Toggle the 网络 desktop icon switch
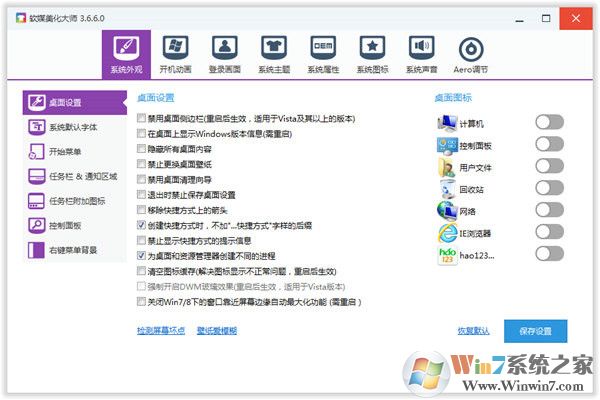600x400 pixels. [x=549, y=210]
